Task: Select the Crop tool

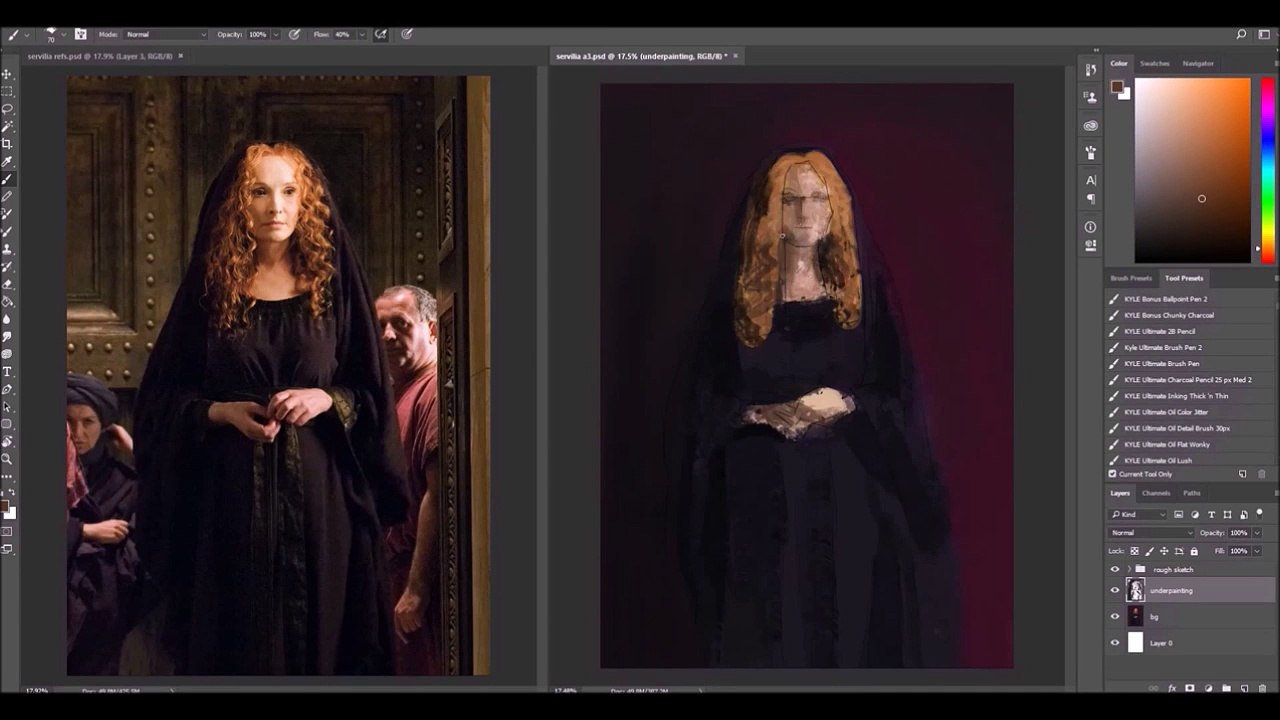Action: click(7, 143)
